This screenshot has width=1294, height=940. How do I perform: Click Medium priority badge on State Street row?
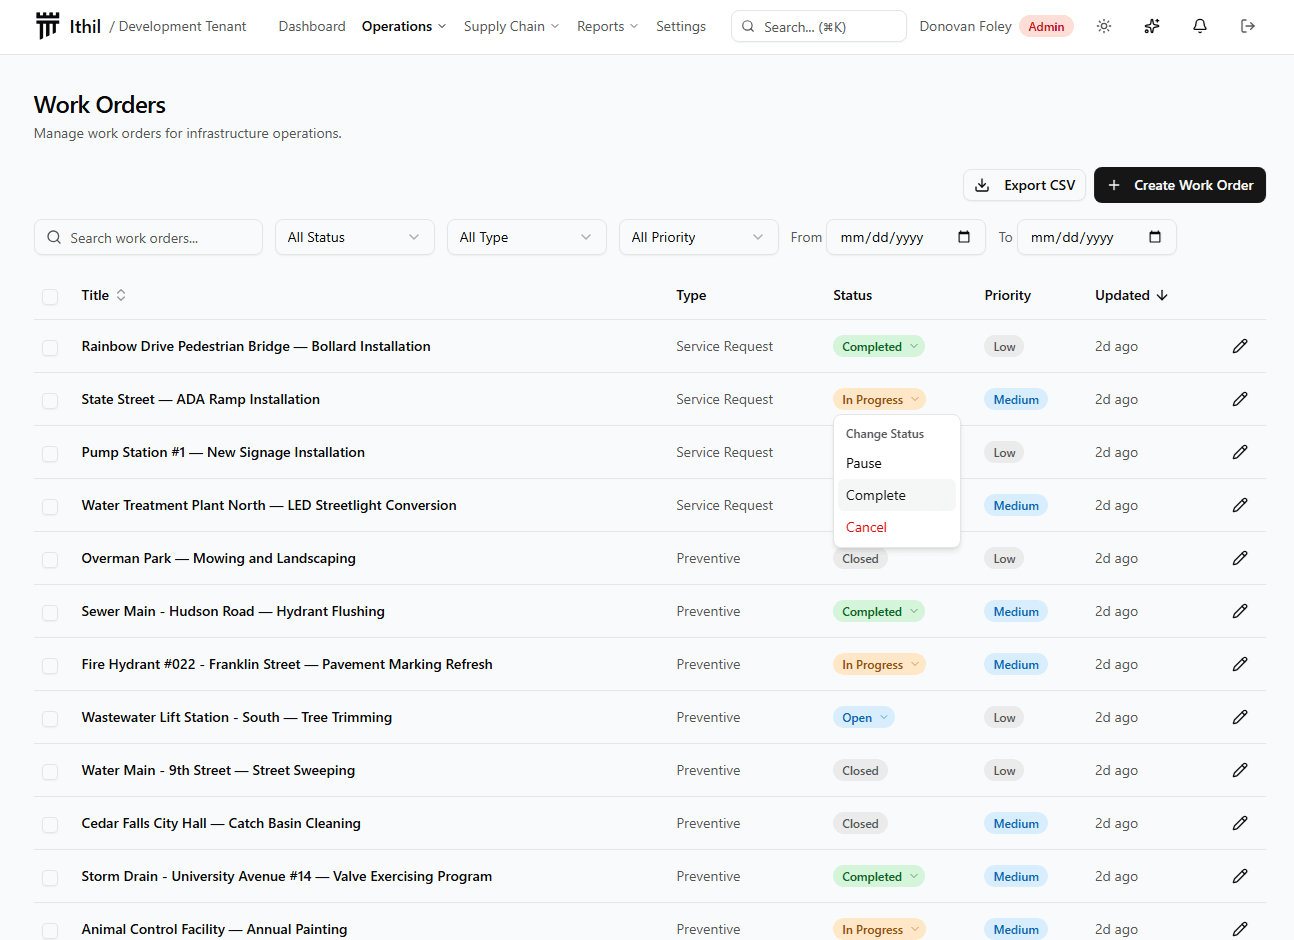[1016, 399]
